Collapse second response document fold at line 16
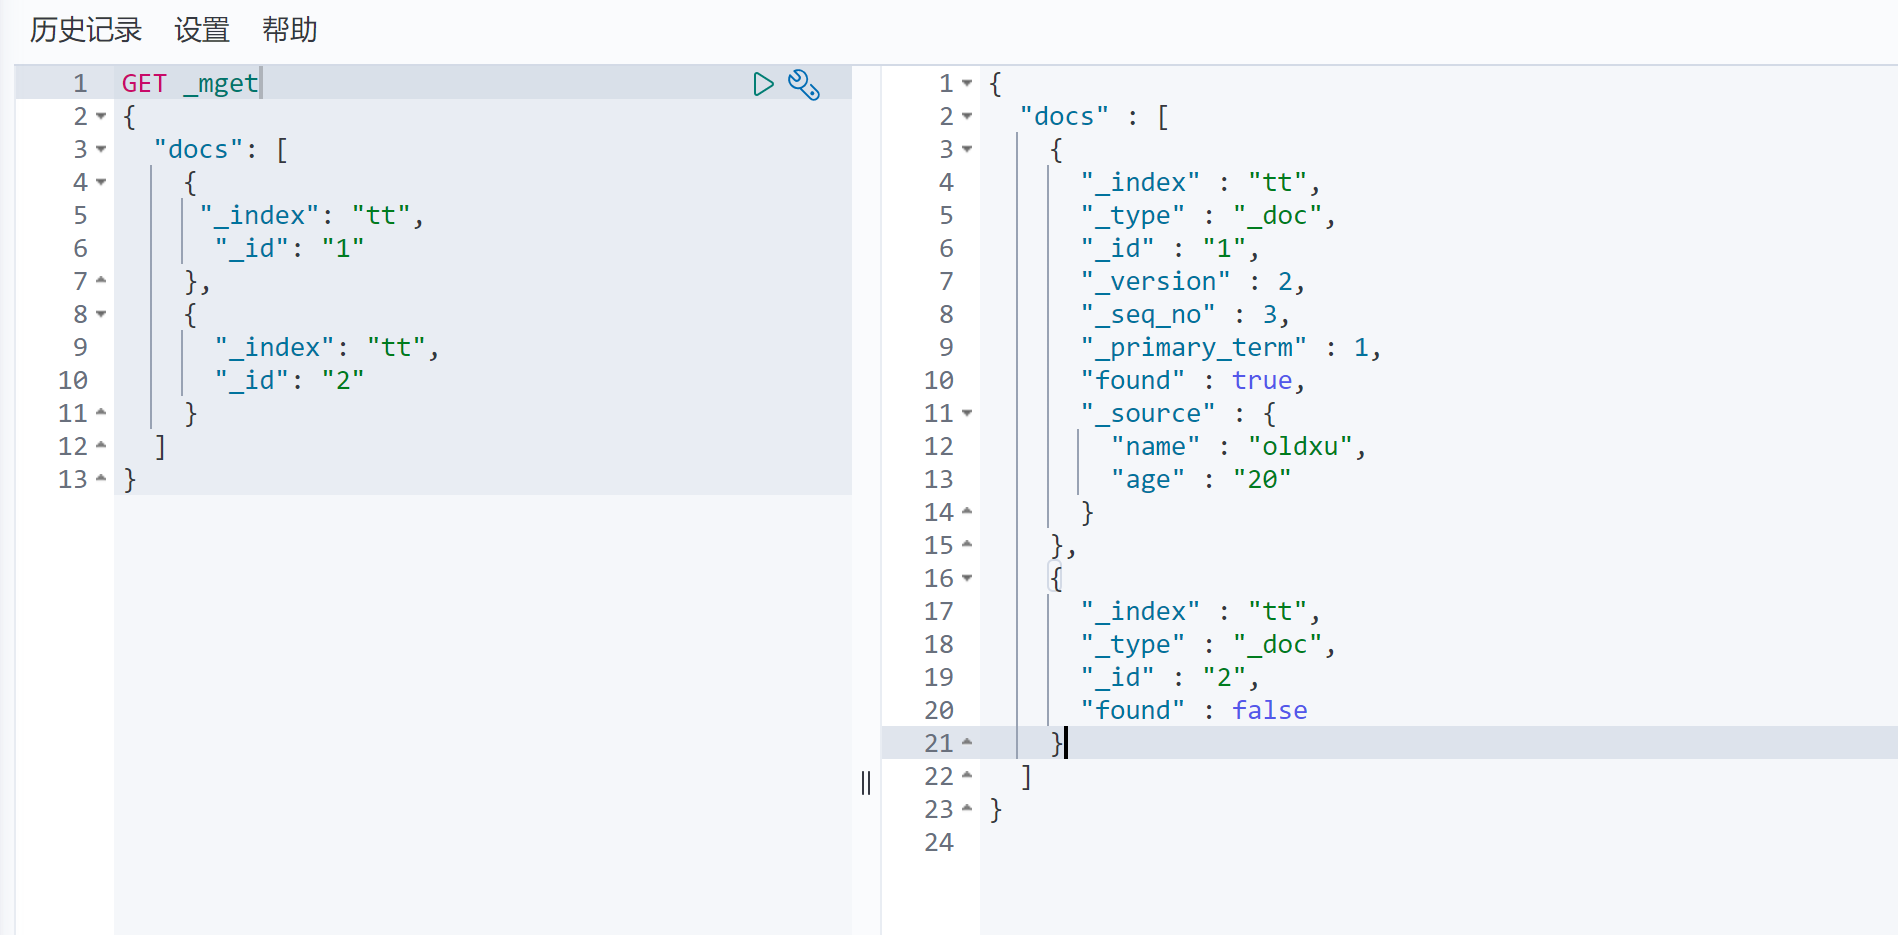 tap(967, 578)
